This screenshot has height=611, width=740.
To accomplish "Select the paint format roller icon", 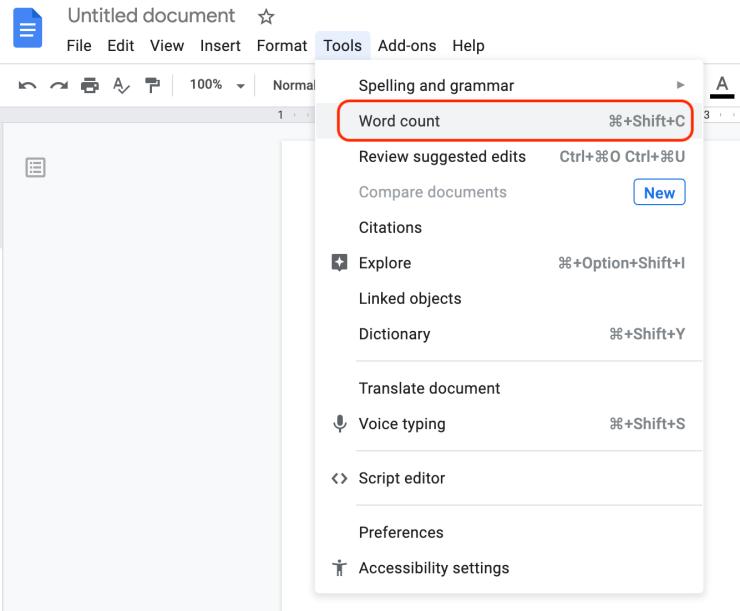I will pos(152,85).
